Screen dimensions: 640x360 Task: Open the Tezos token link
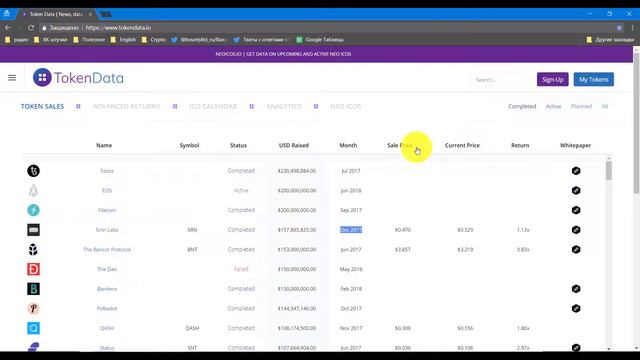click(107, 171)
